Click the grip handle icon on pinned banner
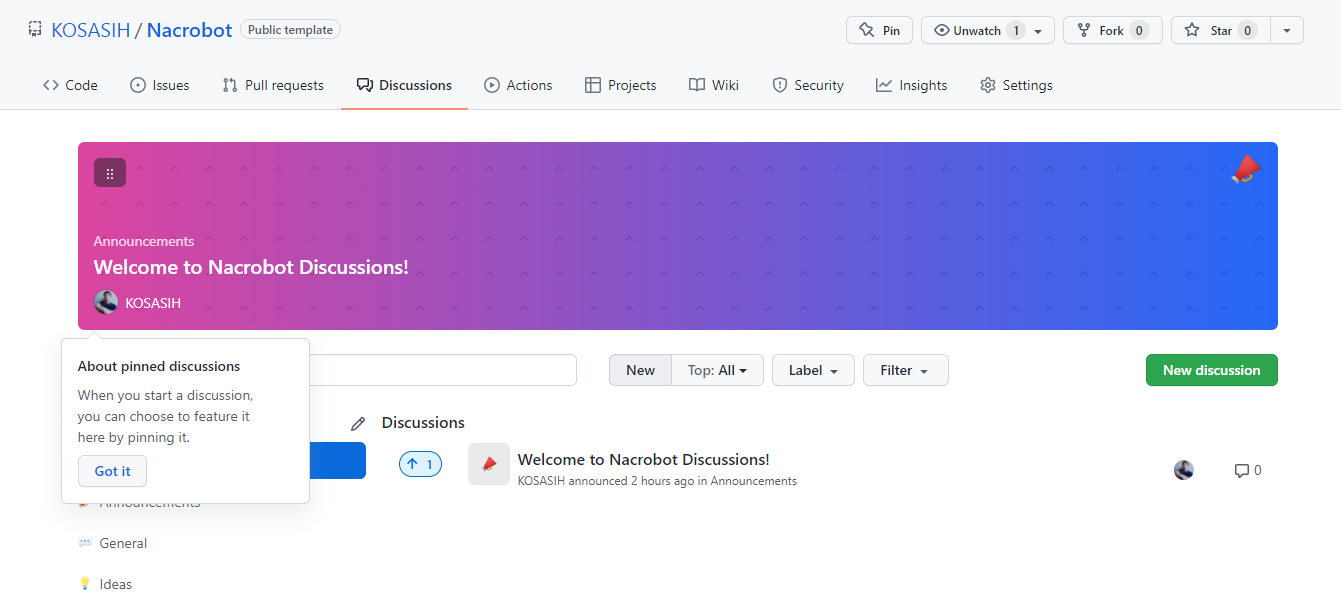The height and width of the screenshot is (609, 1341). click(110, 173)
